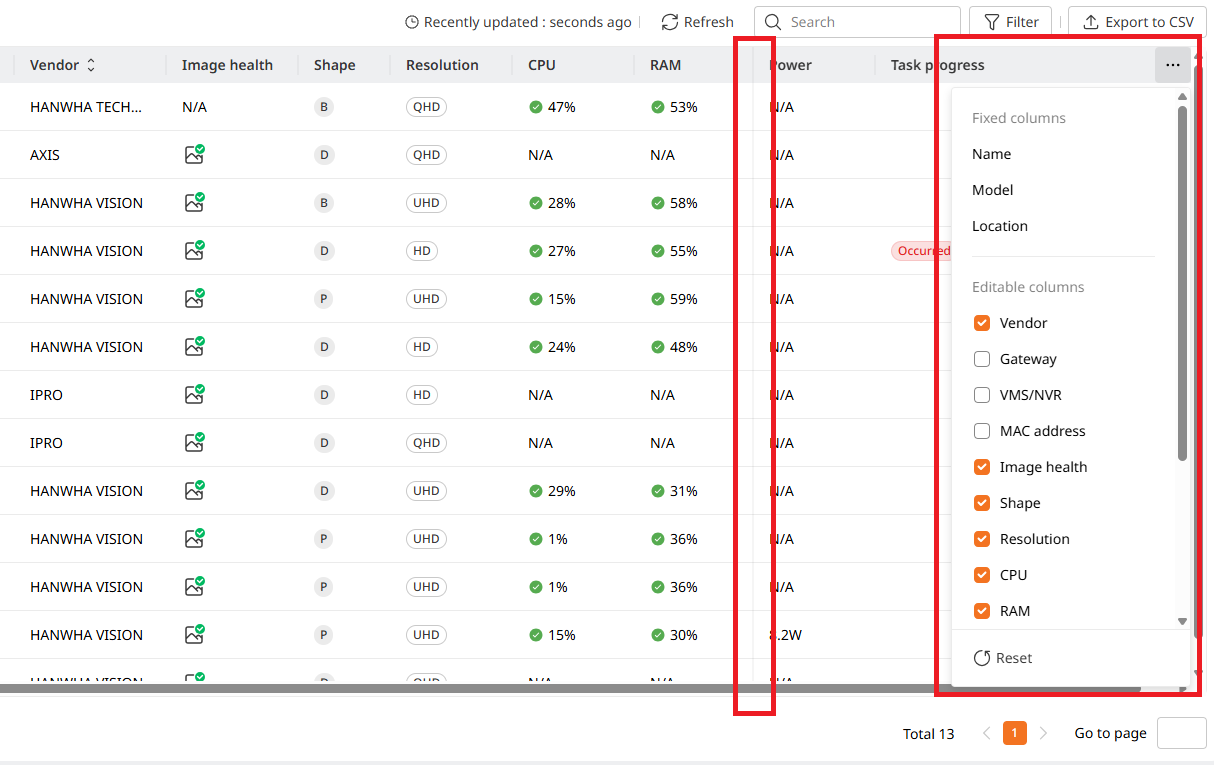Click the table horizontal scrollbar
This screenshot has width=1214, height=765.
coord(570,688)
